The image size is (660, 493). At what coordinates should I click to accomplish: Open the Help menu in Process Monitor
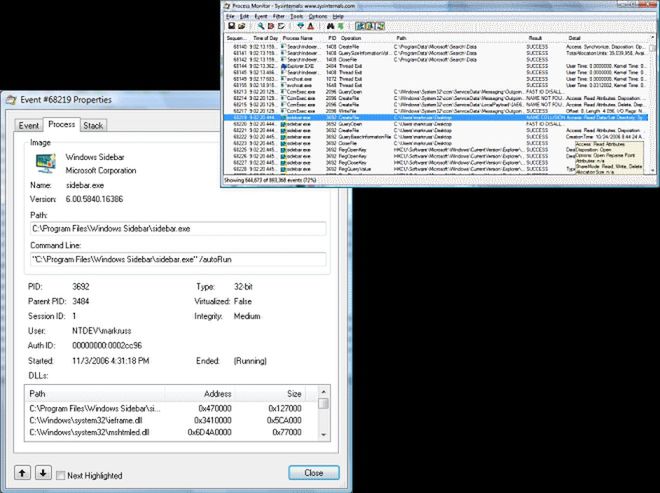coord(338,16)
